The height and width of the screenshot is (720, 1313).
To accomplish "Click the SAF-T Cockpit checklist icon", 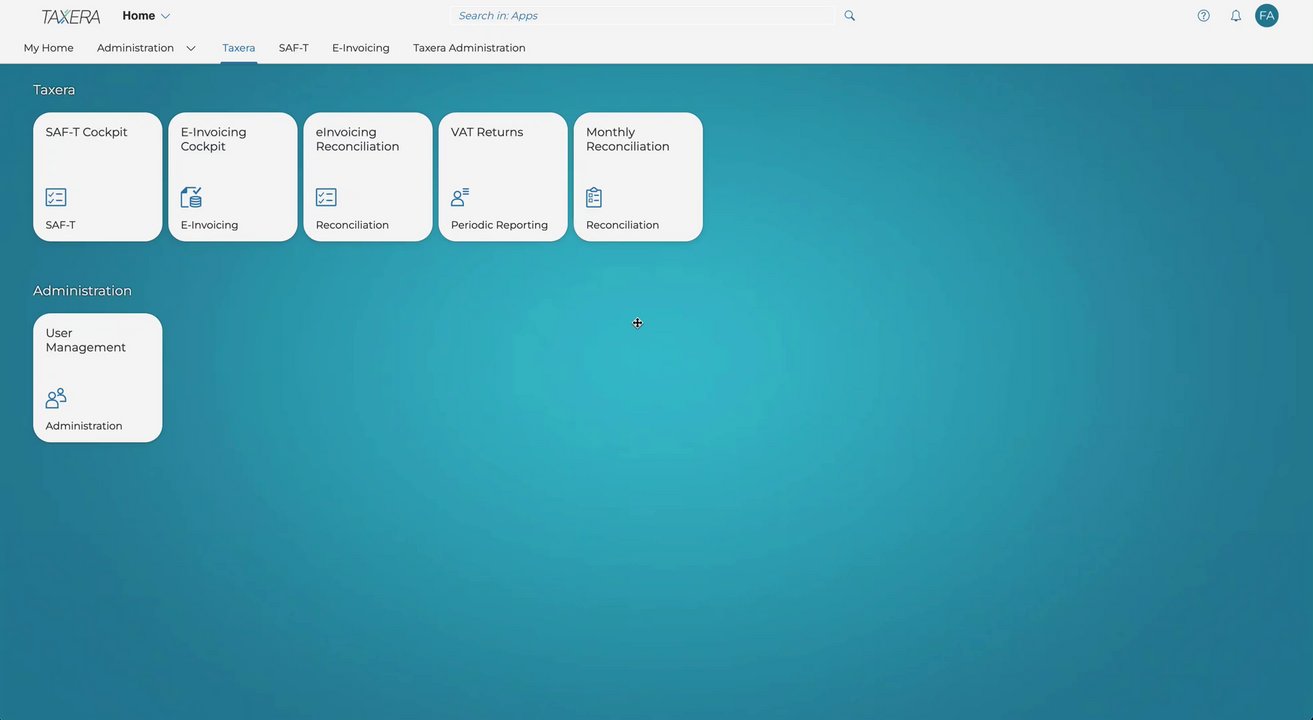I will click(56, 197).
